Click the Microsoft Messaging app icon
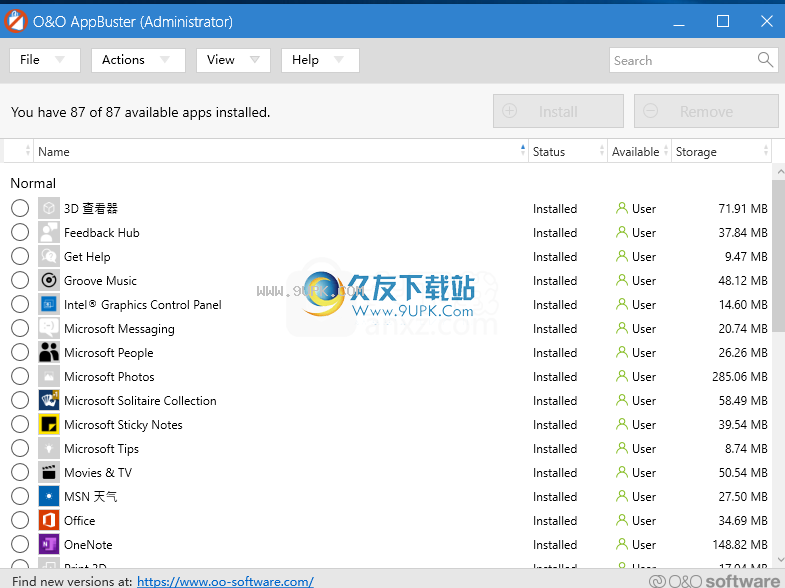785x588 pixels. tap(49, 328)
